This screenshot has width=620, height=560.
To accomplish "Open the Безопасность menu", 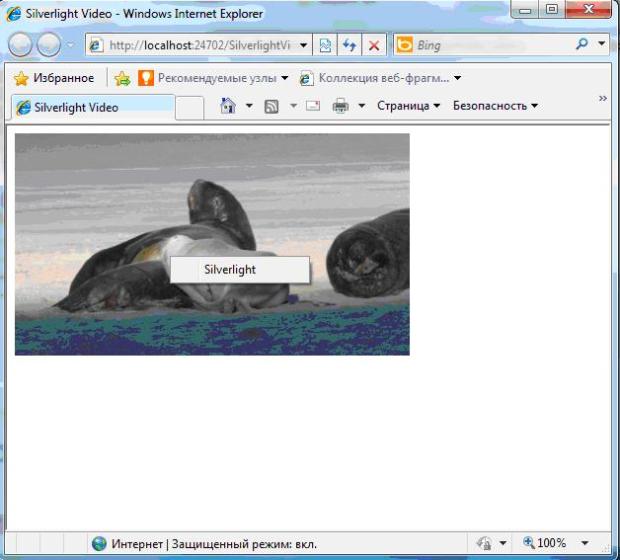I will (494, 106).
